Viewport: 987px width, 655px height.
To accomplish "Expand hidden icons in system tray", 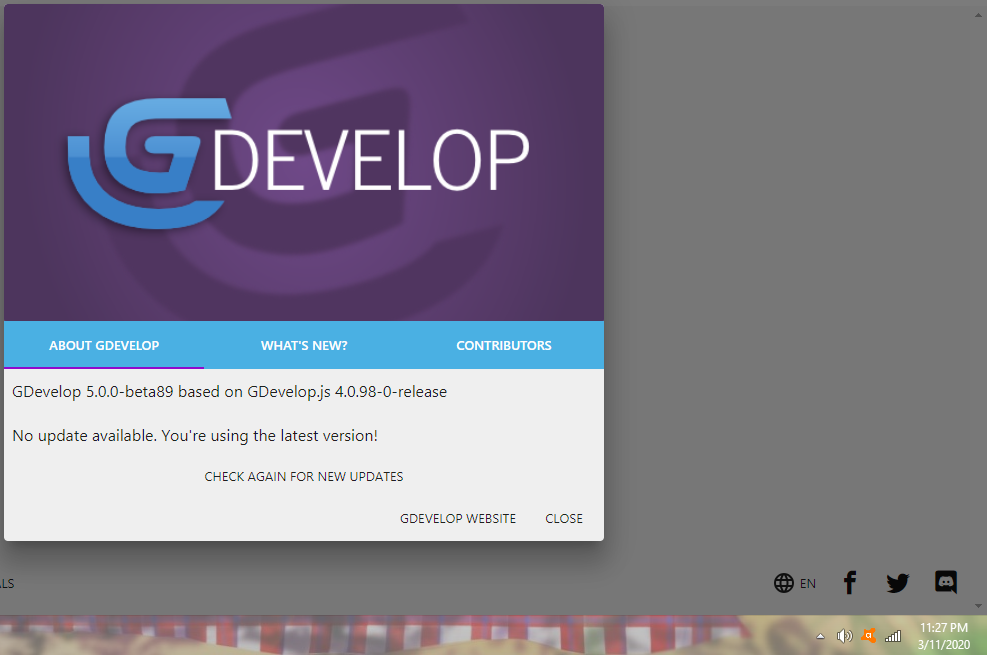I will click(x=820, y=636).
